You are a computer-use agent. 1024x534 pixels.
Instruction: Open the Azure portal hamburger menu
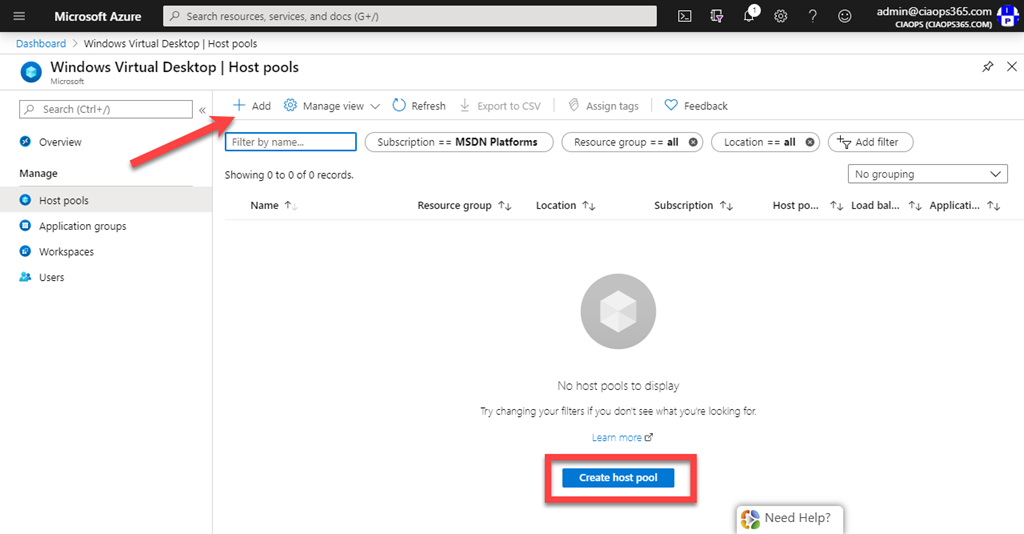coord(19,16)
